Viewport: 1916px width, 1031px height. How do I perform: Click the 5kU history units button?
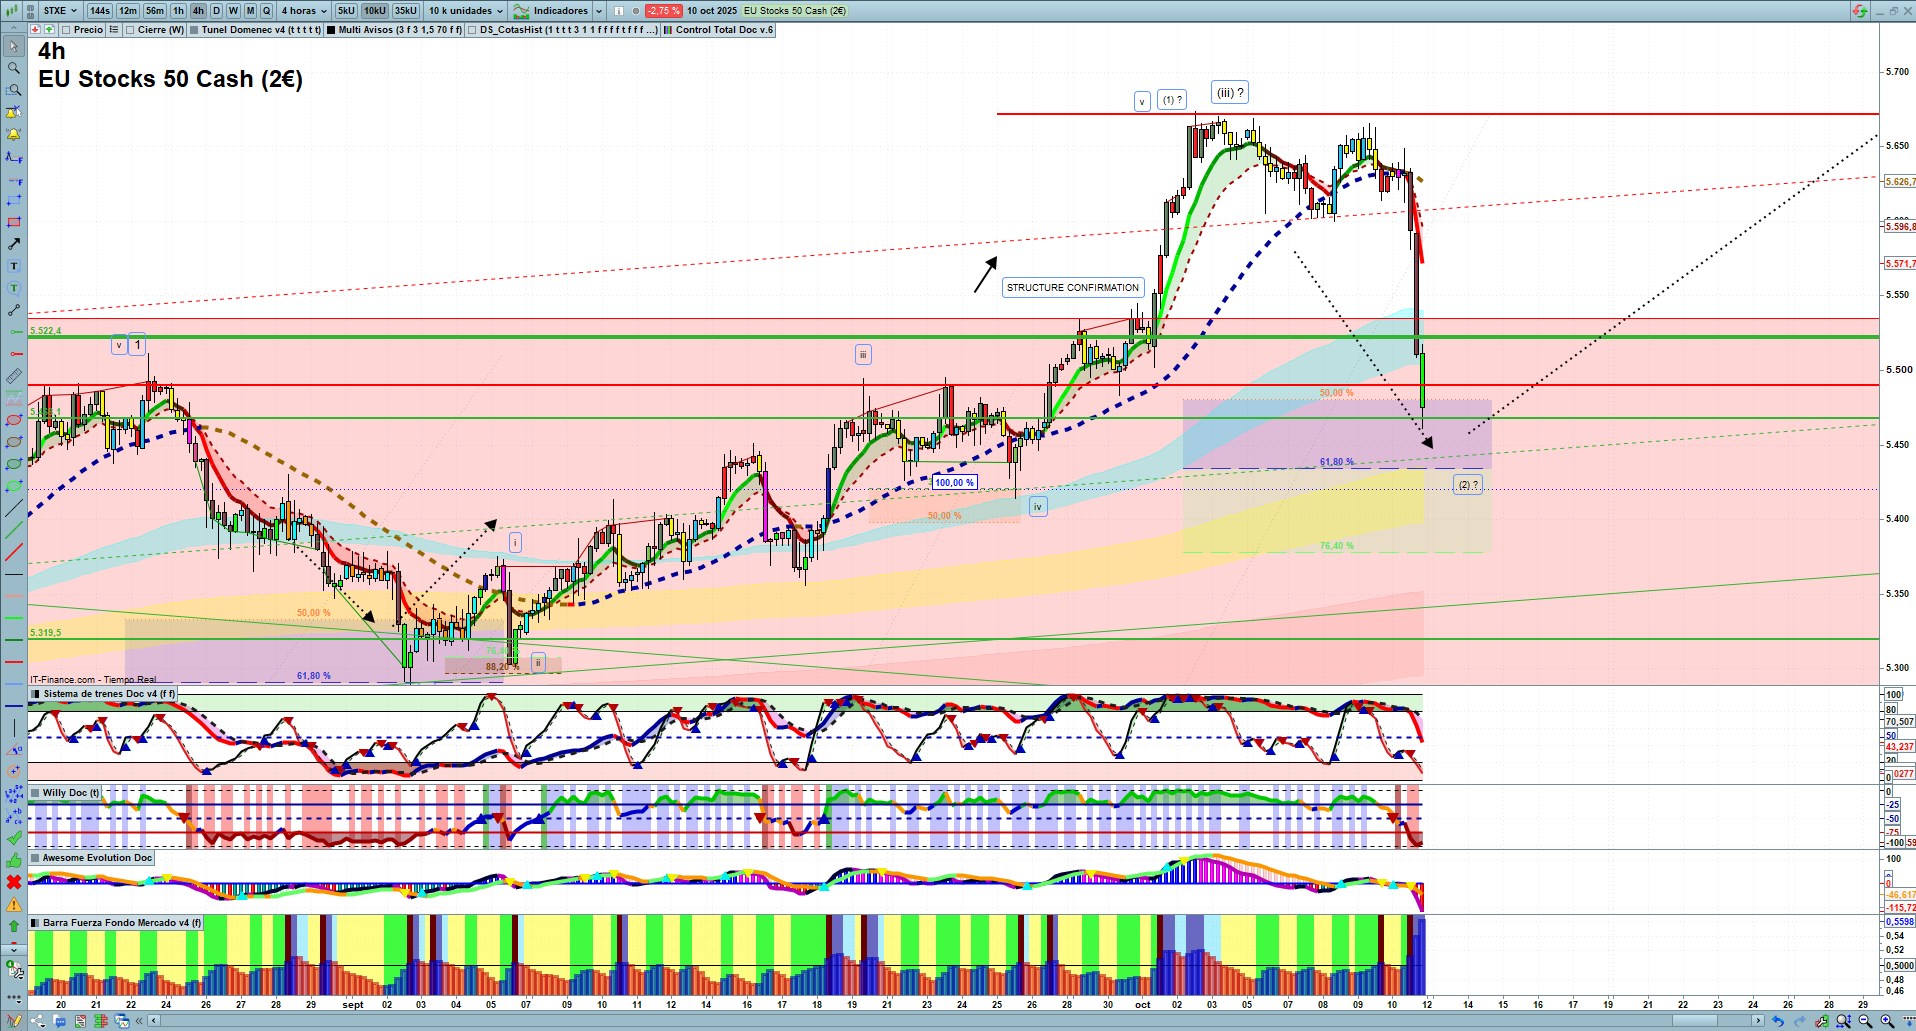(x=346, y=11)
